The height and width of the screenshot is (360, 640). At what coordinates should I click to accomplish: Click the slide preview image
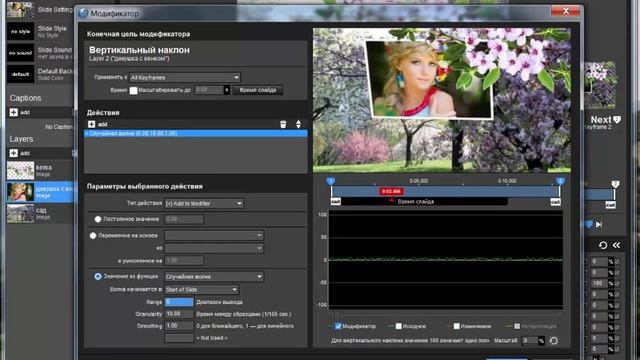[x=442, y=100]
